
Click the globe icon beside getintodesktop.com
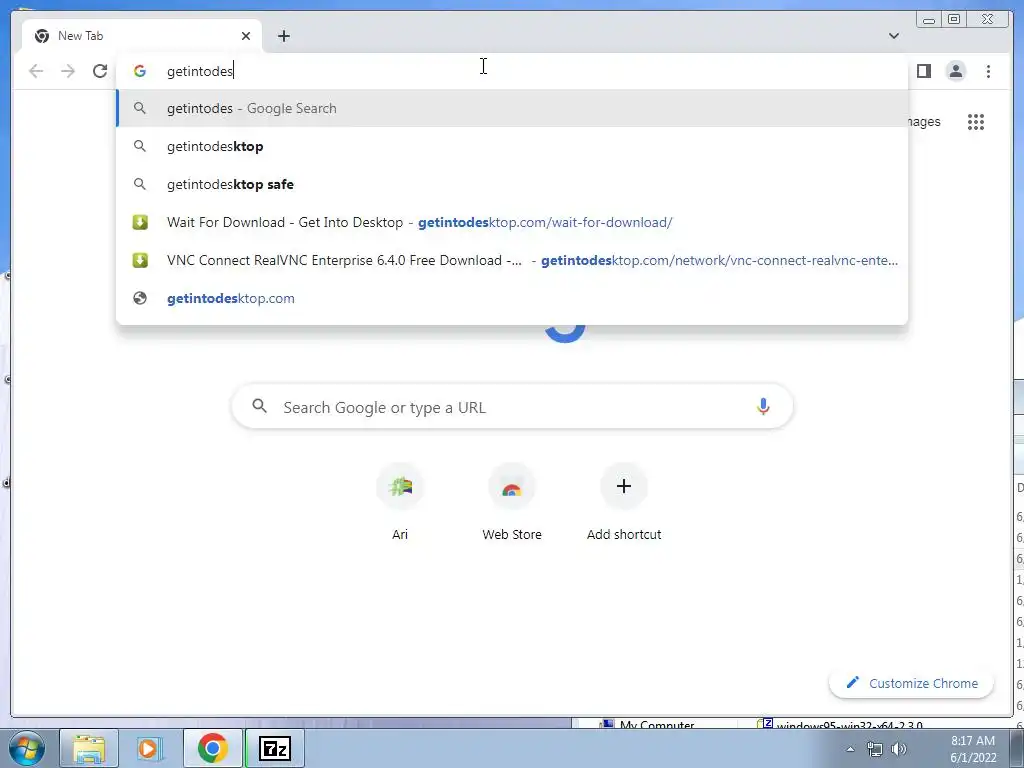(x=140, y=298)
